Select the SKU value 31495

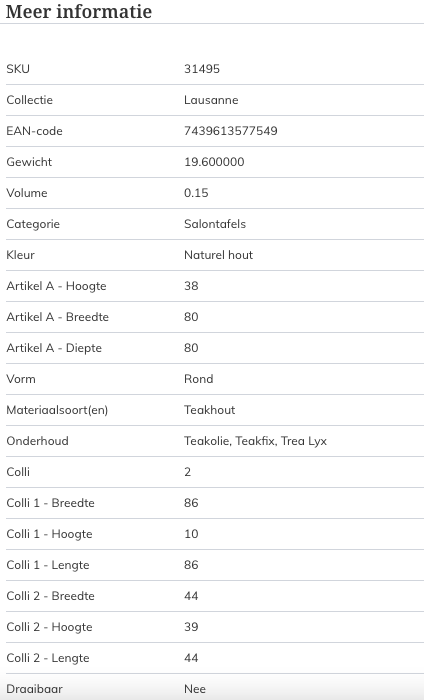202,69
